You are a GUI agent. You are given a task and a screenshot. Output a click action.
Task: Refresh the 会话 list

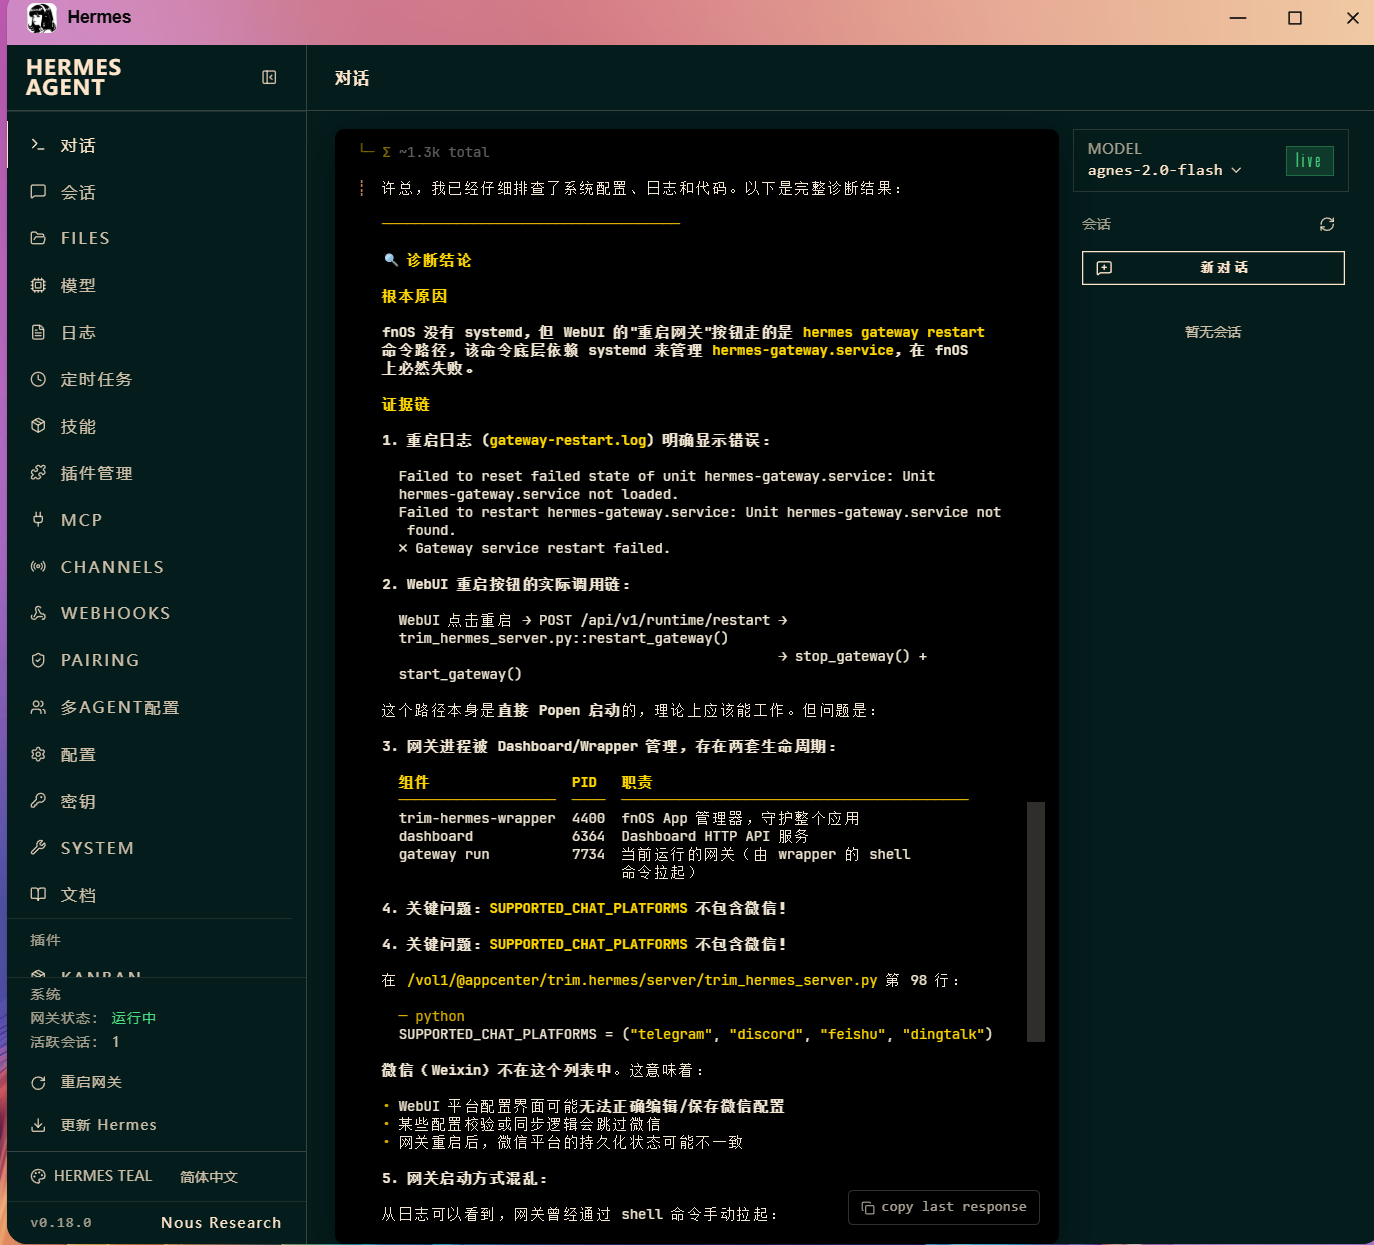pos(1327,224)
